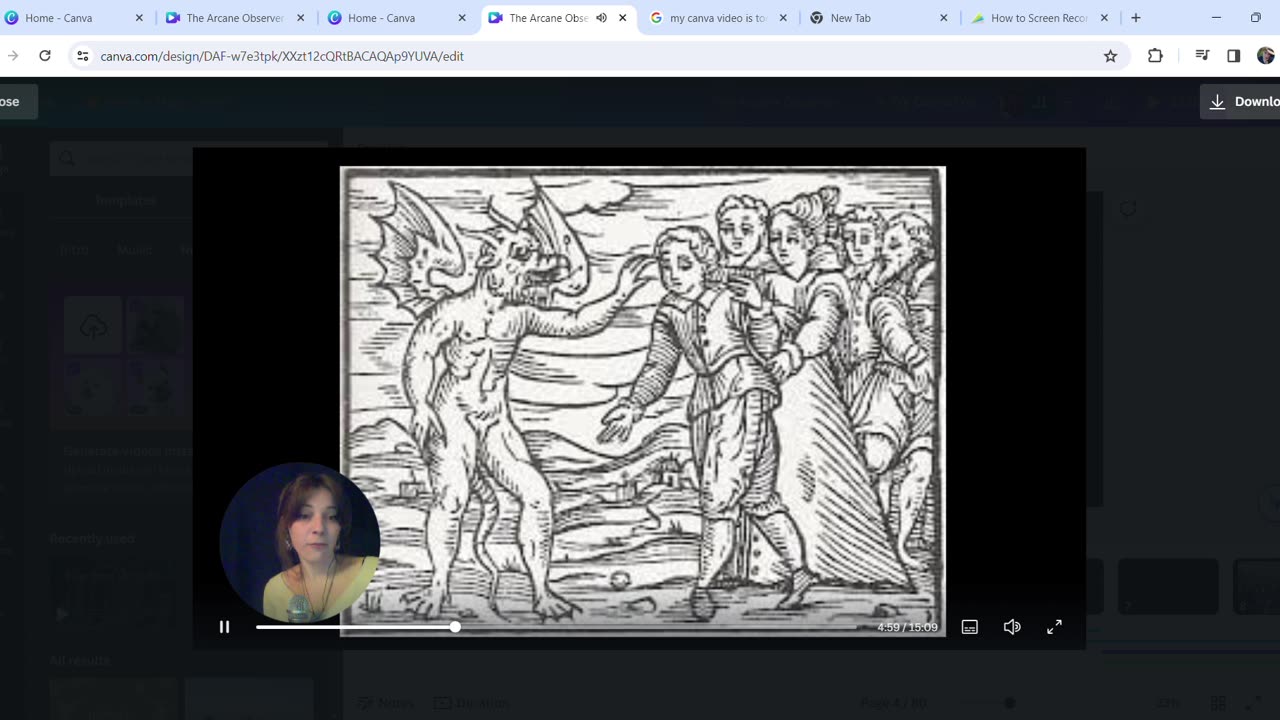
Task: Bookmark this page with the star icon
Action: [x=1110, y=56]
